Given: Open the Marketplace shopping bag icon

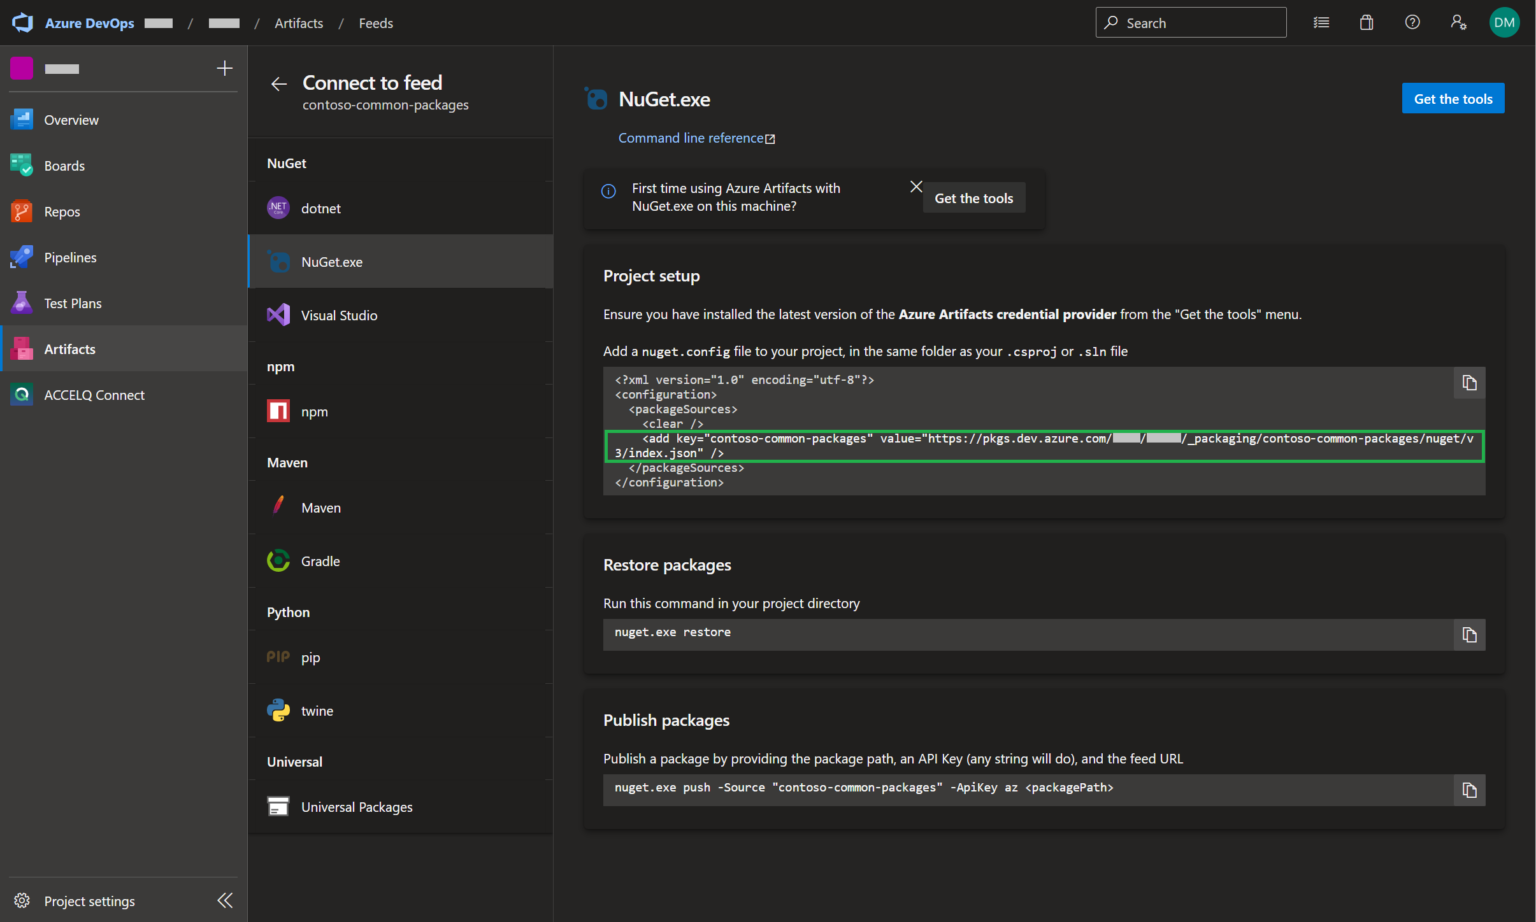Looking at the screenshot, I should 1366,22.
